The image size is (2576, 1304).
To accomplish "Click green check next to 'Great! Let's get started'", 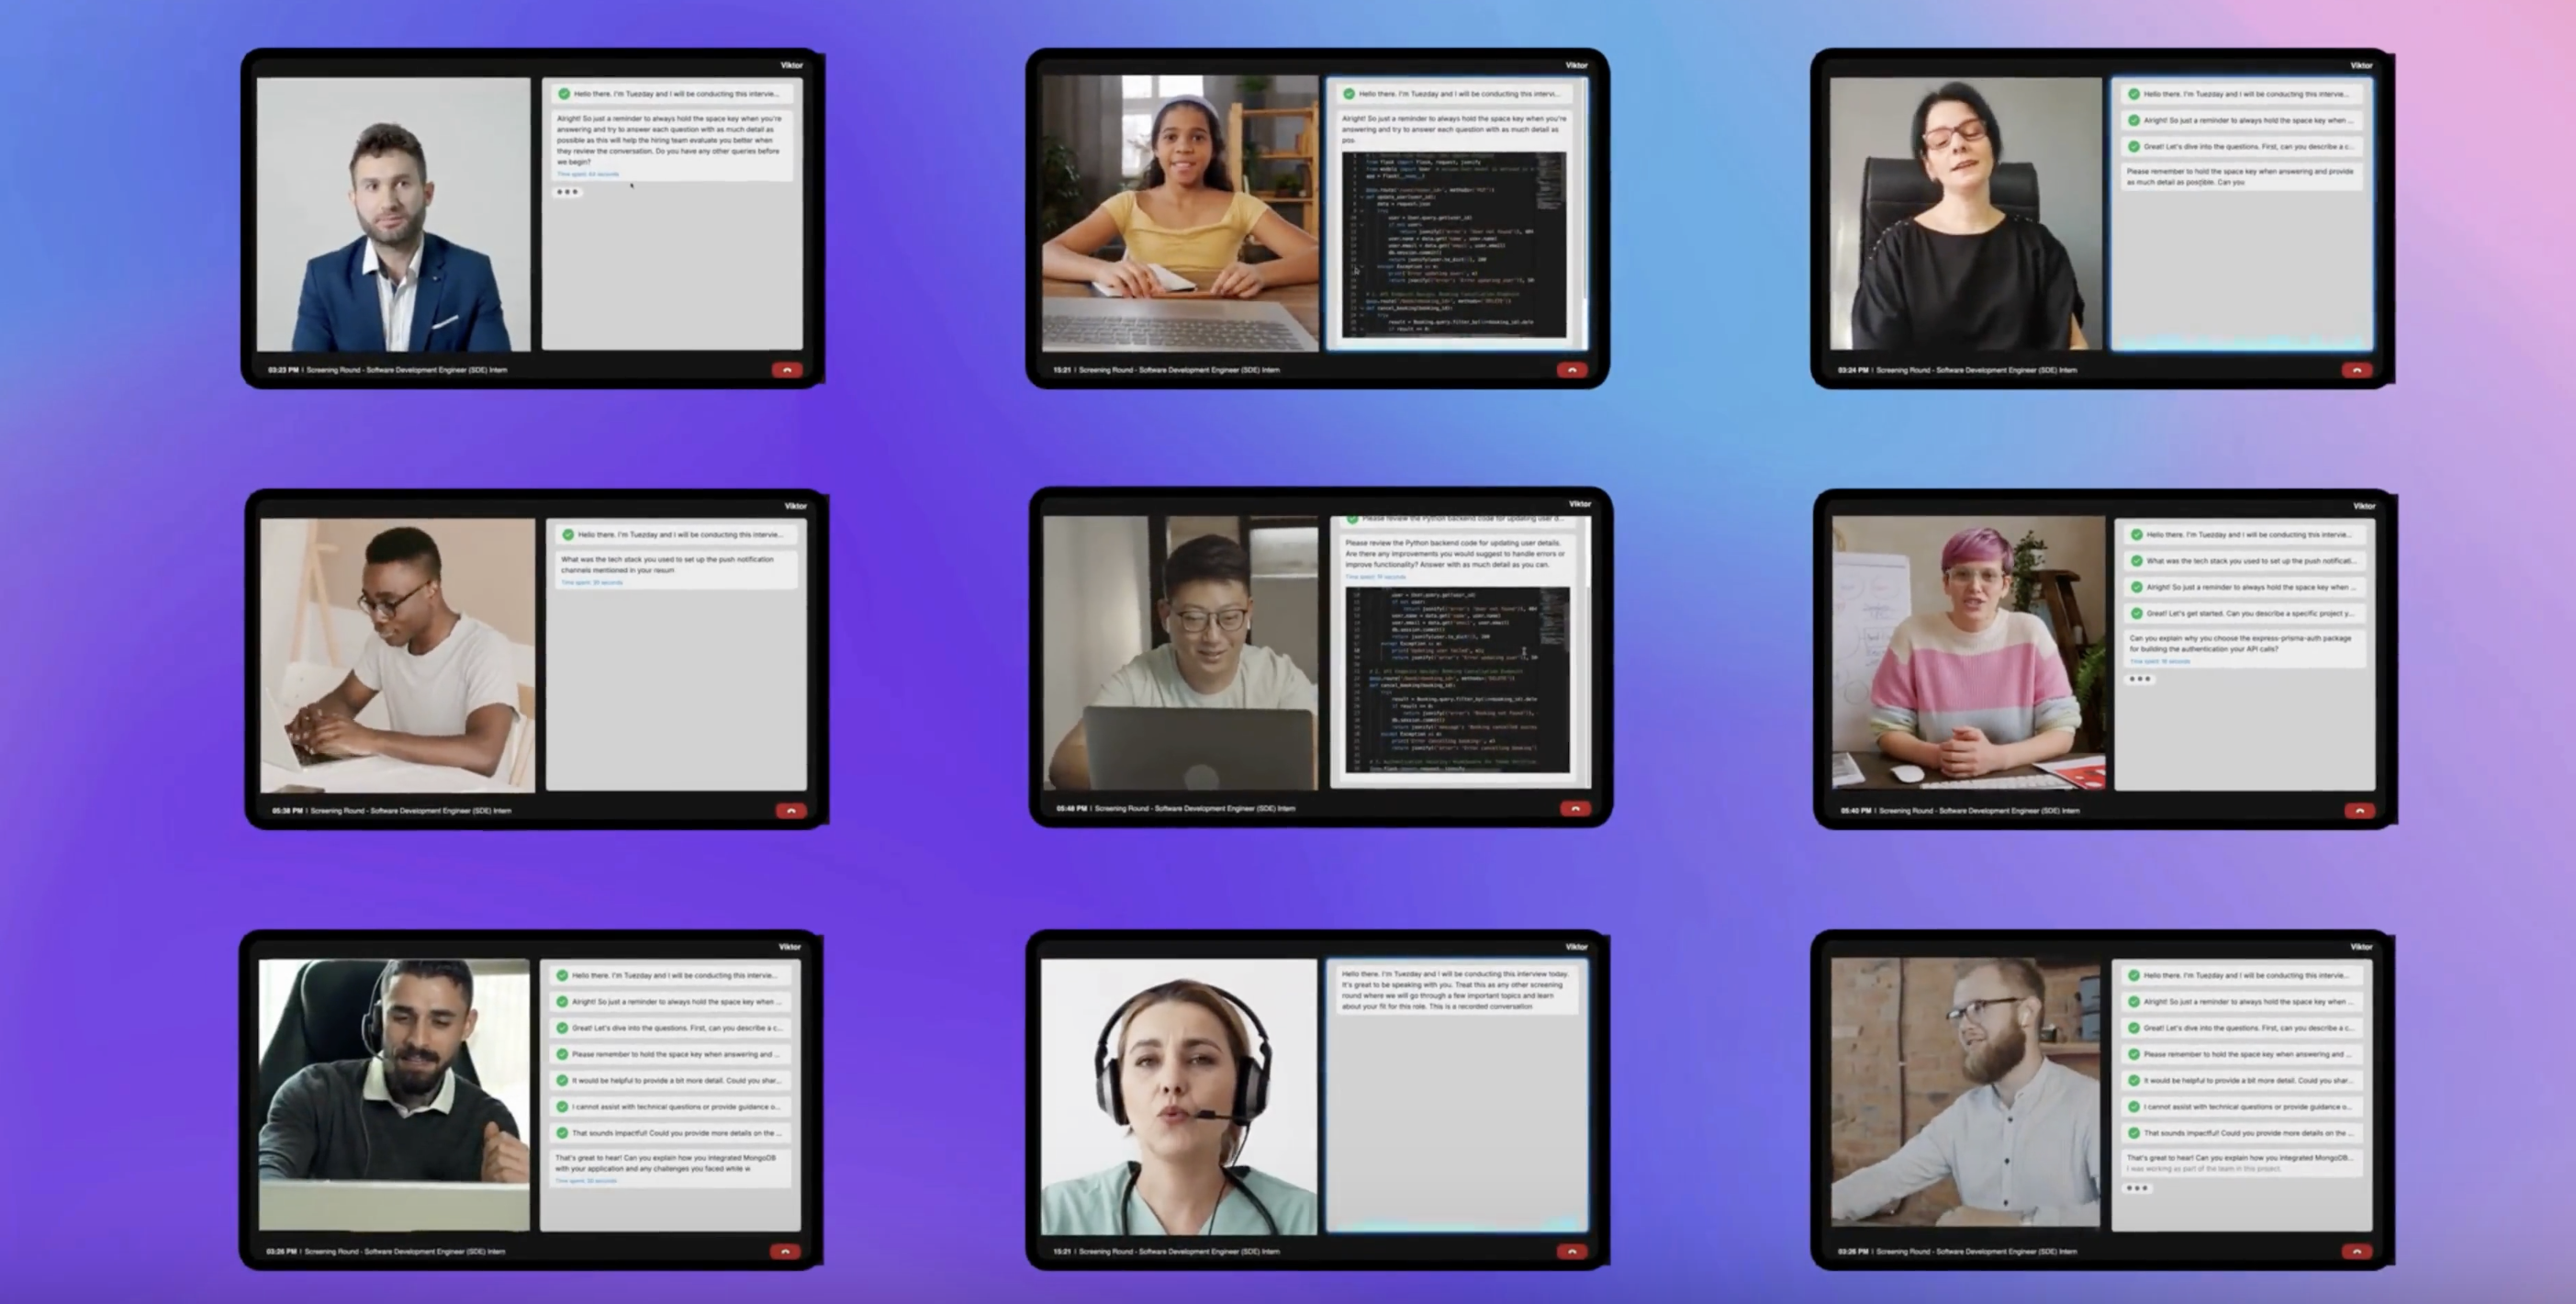I will (x=2136, y=613).
